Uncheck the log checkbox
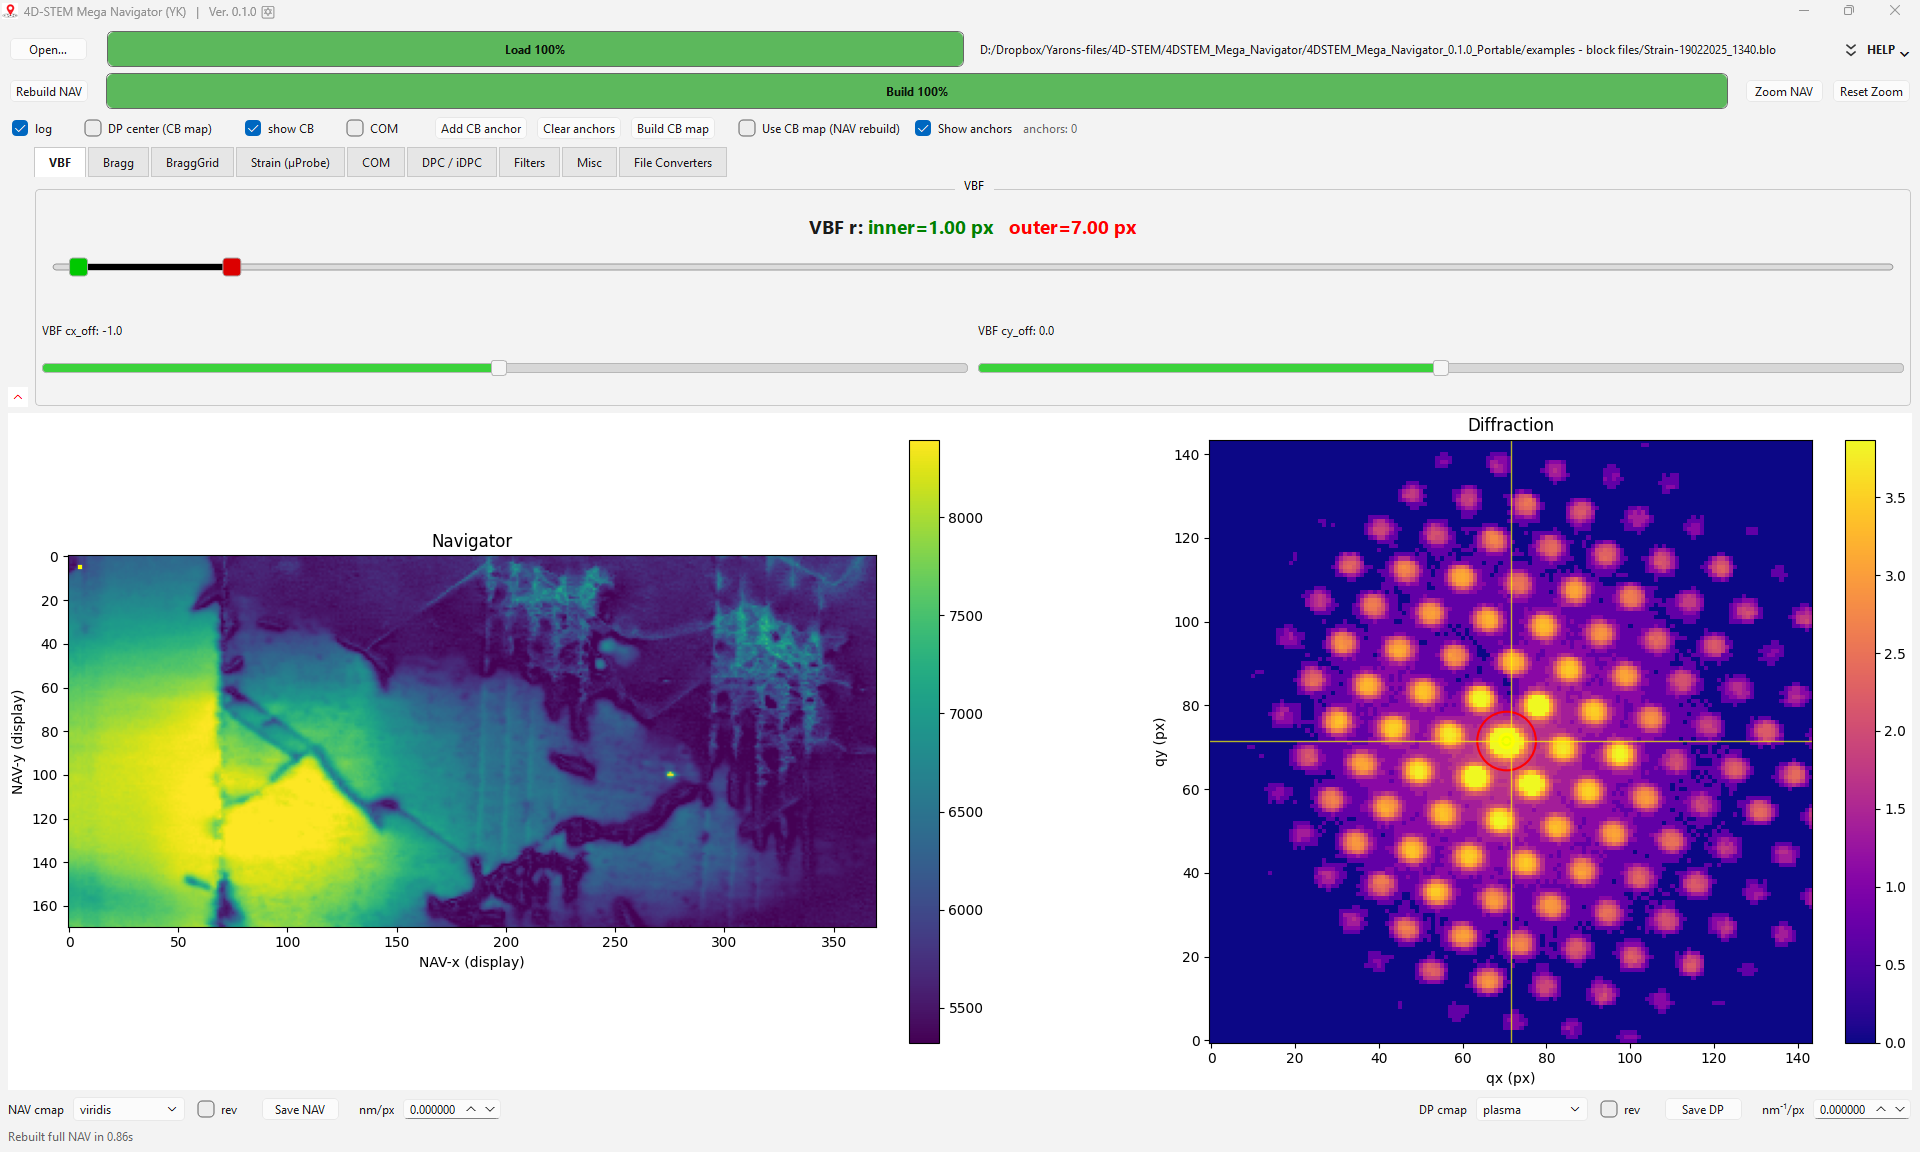This screenshot has width=1920, height=1152. [x=20, y=128]
